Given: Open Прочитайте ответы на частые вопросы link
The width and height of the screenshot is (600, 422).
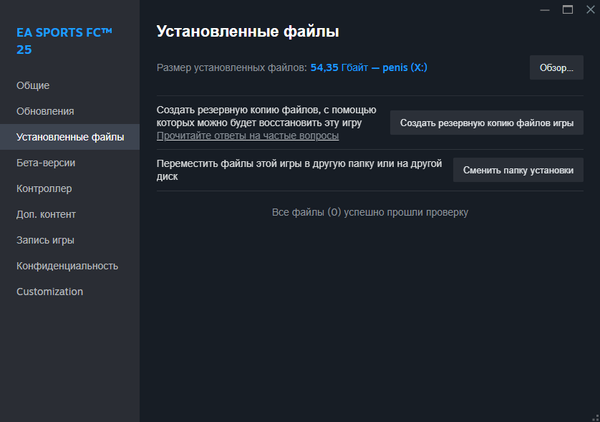Looking at the screenshot, I should pyautogui.click(x=248, y=136).
